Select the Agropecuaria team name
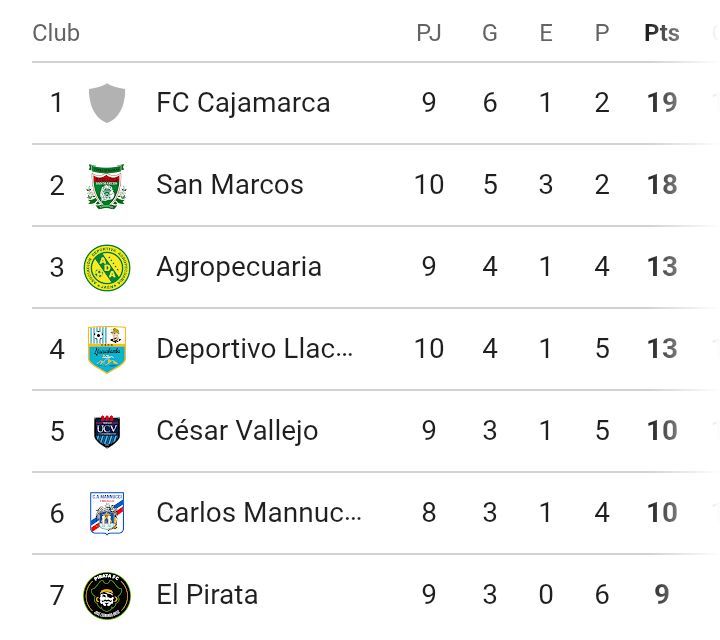The height and width of the screenshot is (640, 720). (238, 267)
